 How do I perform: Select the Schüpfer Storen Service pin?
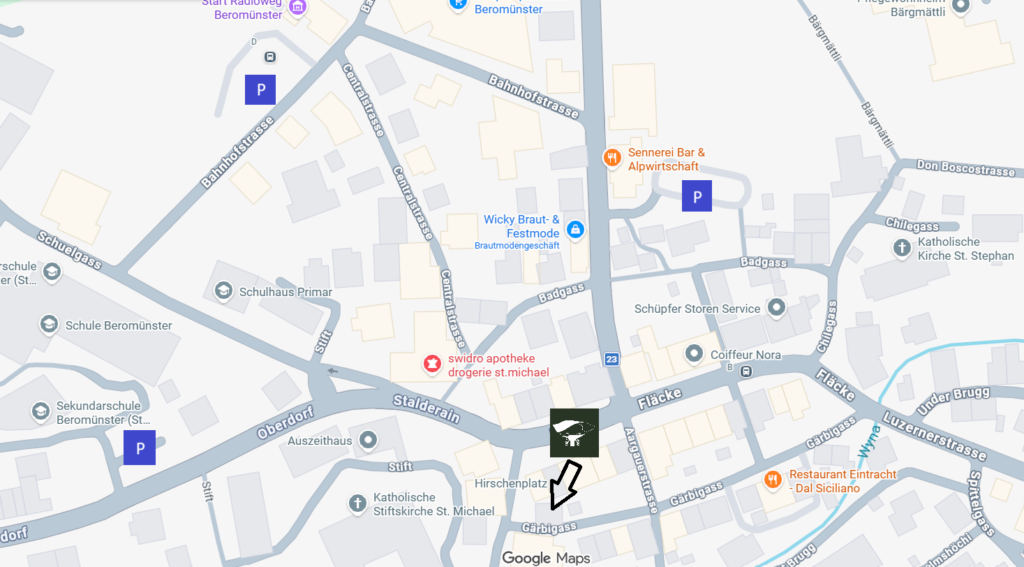(x=776, y=307)
